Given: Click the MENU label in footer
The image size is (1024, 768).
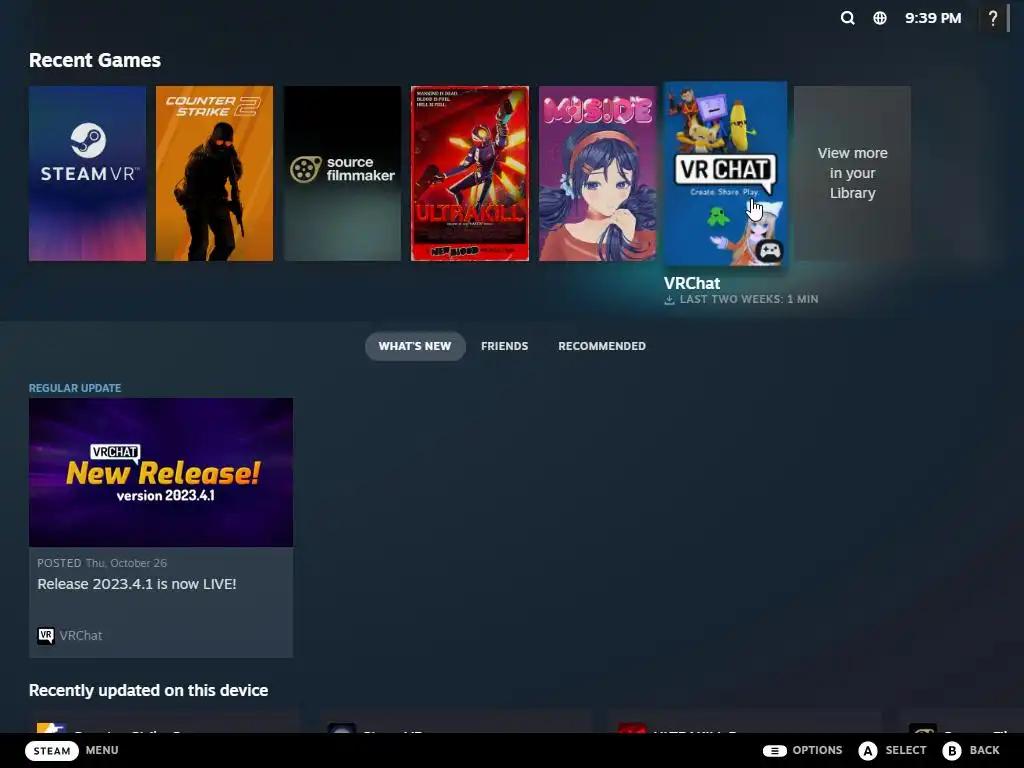Looking at the screenshot, I should point(102,750).
